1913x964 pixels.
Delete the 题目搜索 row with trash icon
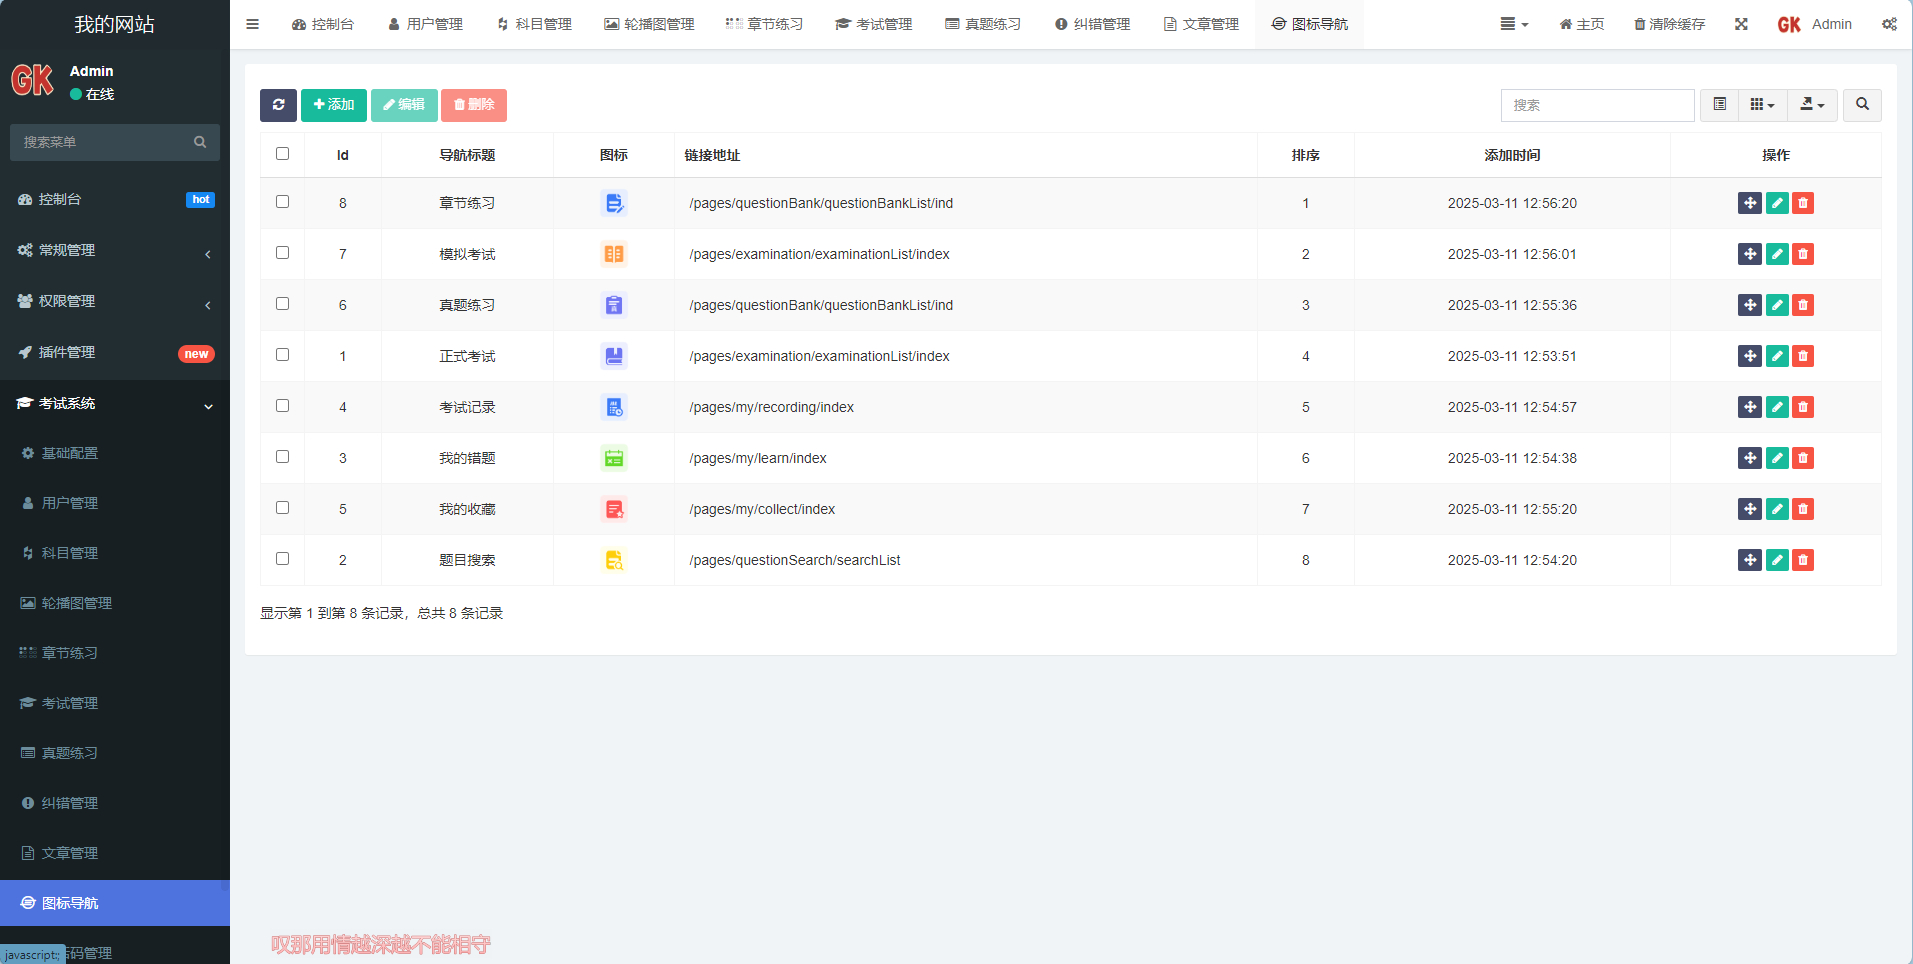1803,560
